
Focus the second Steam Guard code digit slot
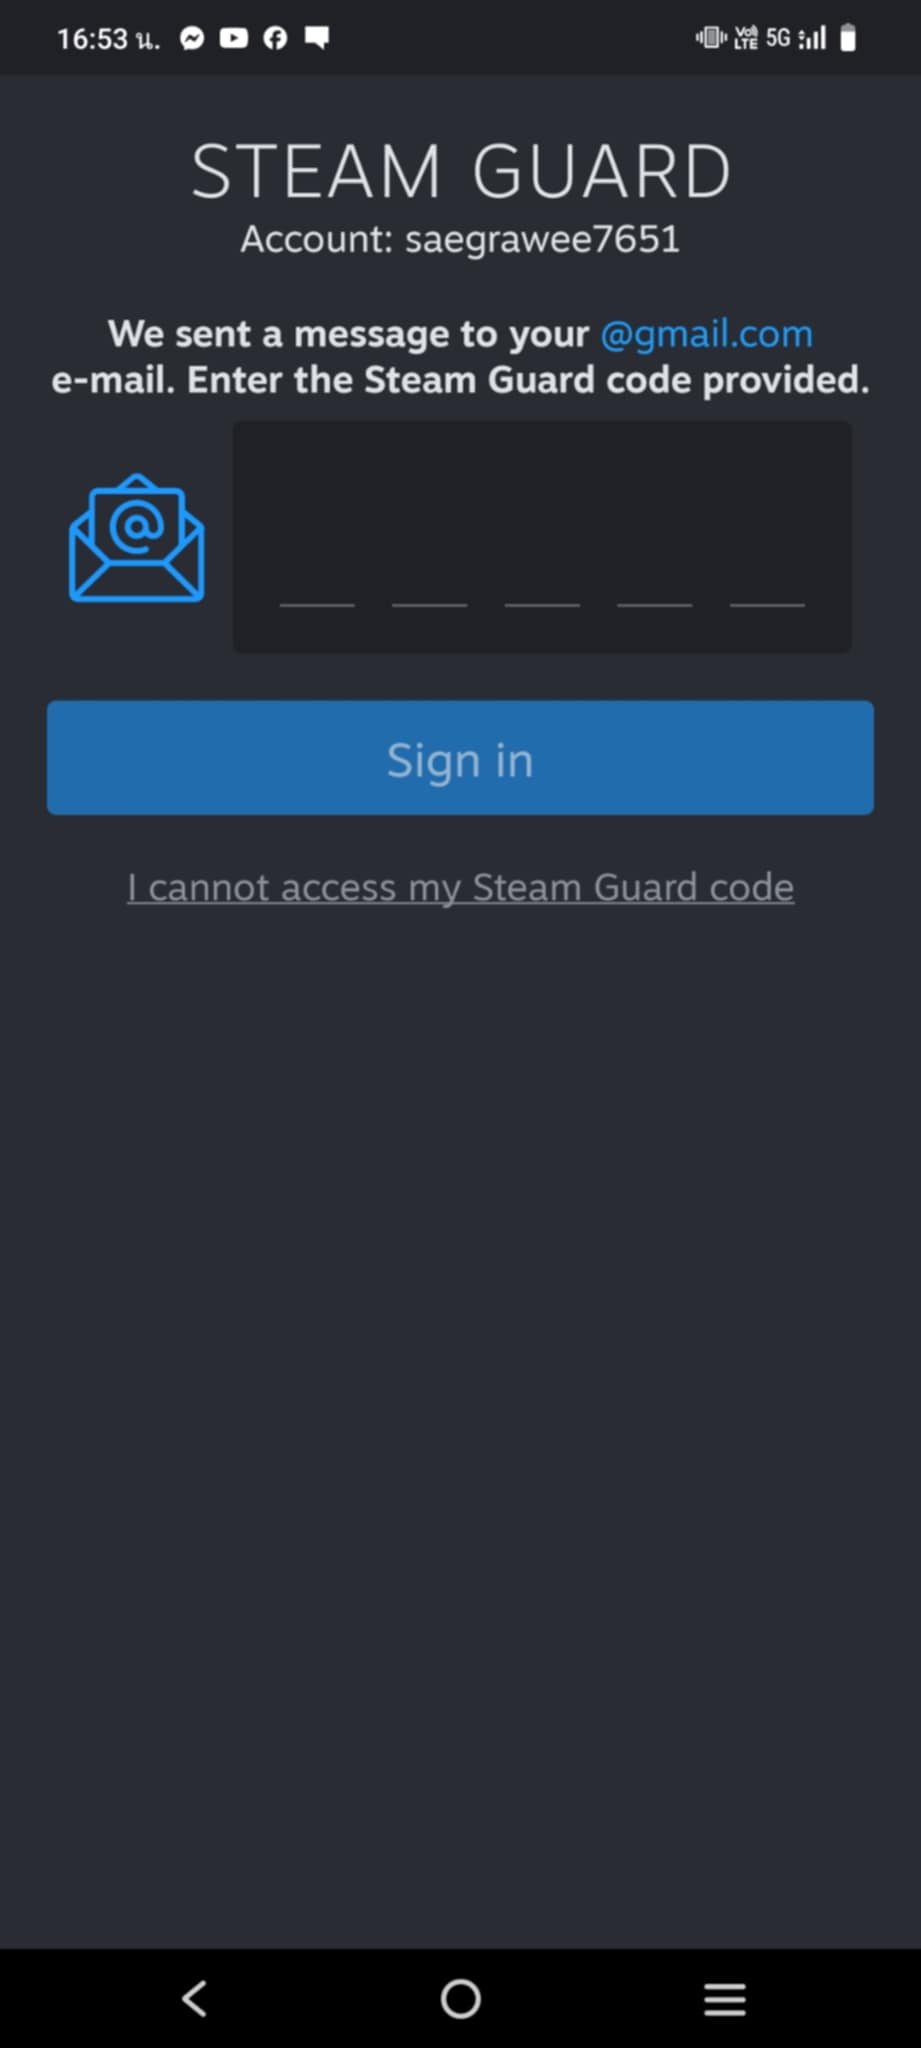[430, 570]
